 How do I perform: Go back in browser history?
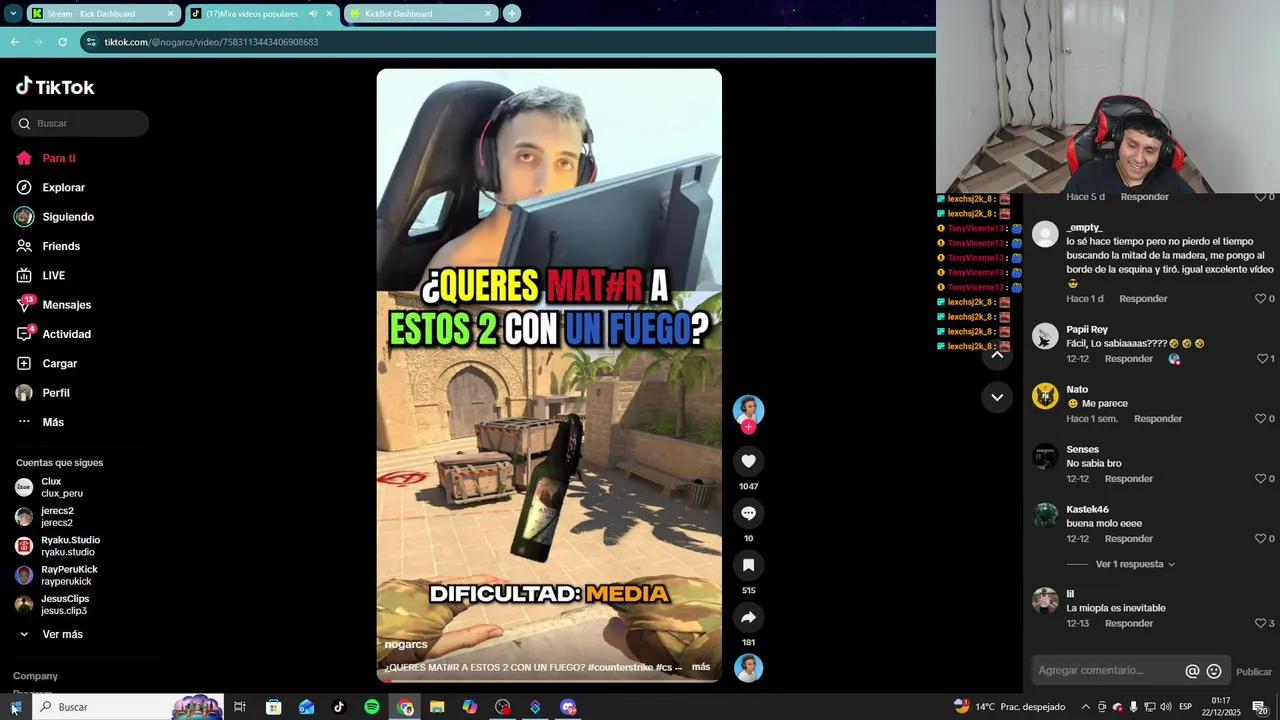[x=14, y=42]
